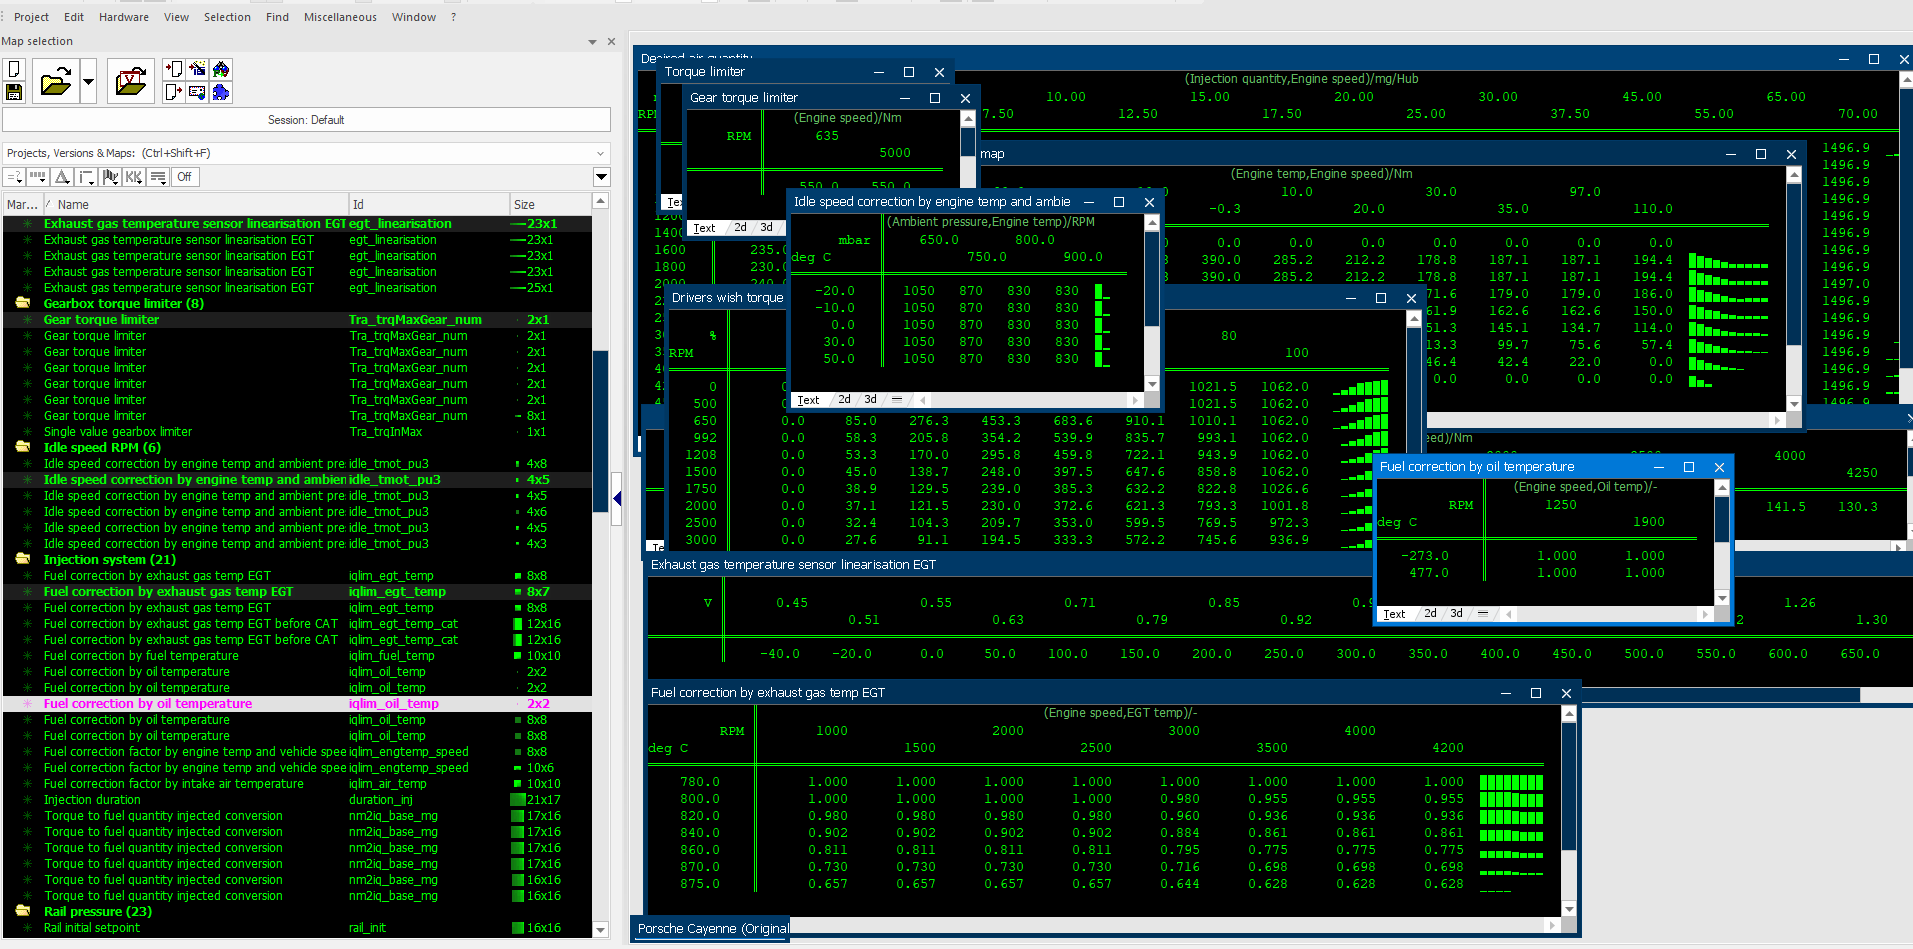
Task: Click the new project blank page icon
Action: tap(14, 69)
